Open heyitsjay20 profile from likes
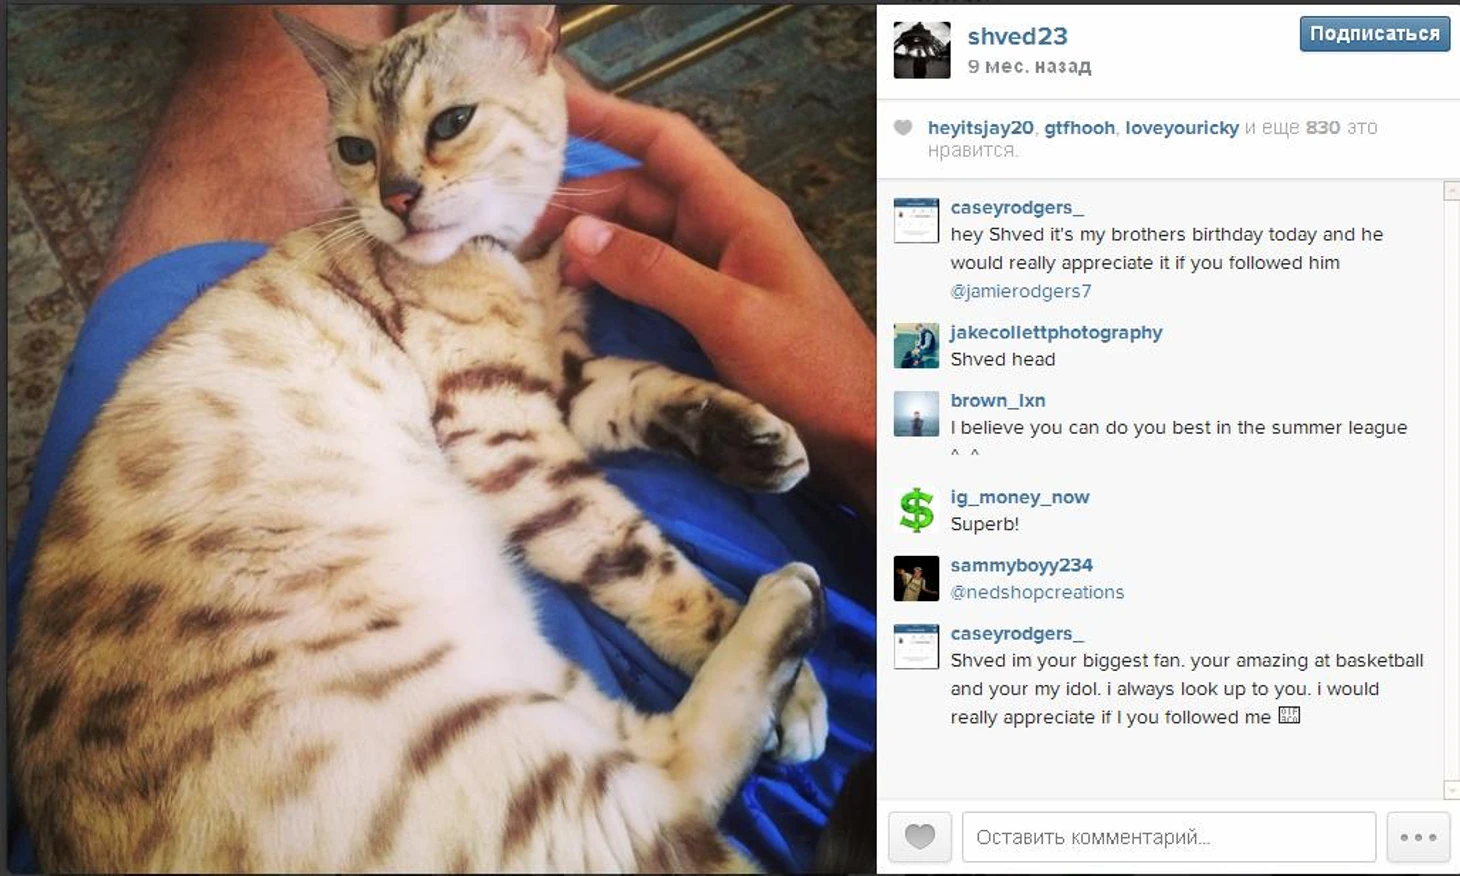Screen dimensions: 1460x876 [980, 128]
